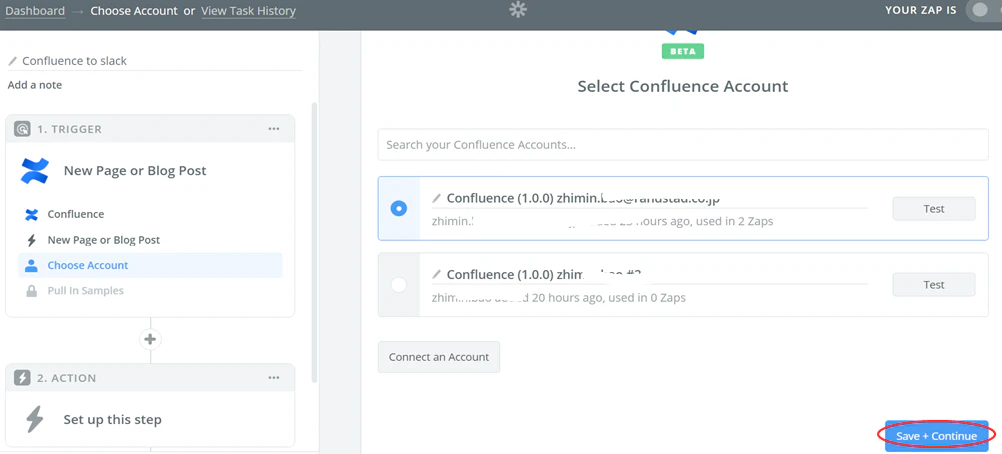1002x454 pixels.
Task: Add a step with the plus button
Action: point(150,339)
